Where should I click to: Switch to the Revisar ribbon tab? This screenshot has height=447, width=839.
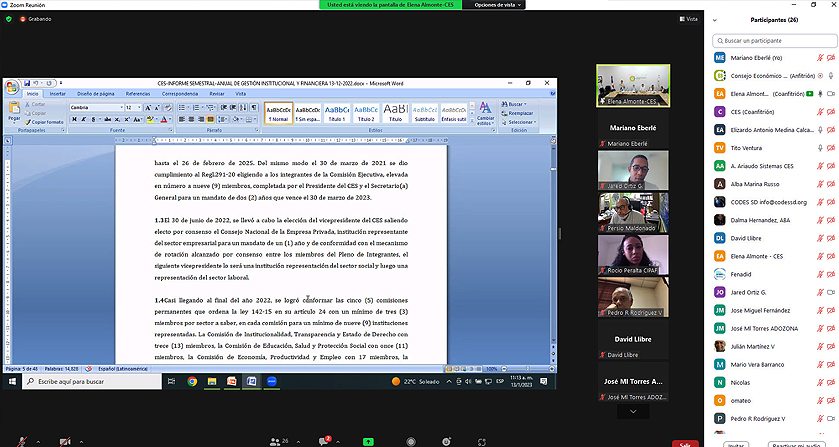point(217,94)
